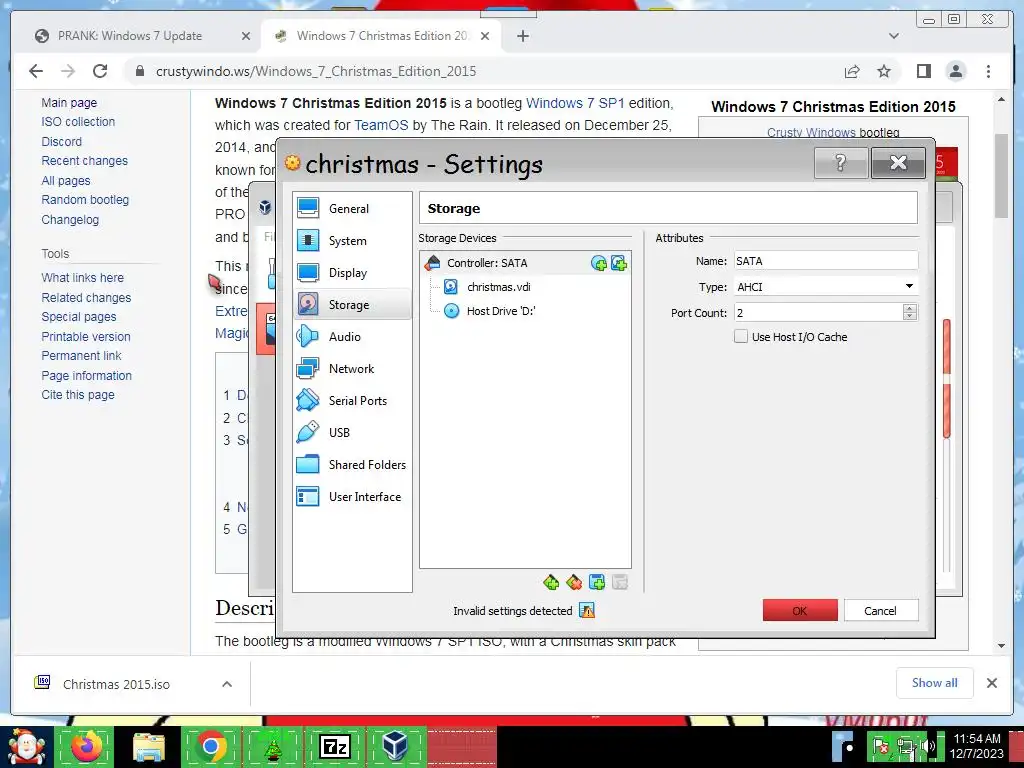Open System settings category

(x=351, y=240)
